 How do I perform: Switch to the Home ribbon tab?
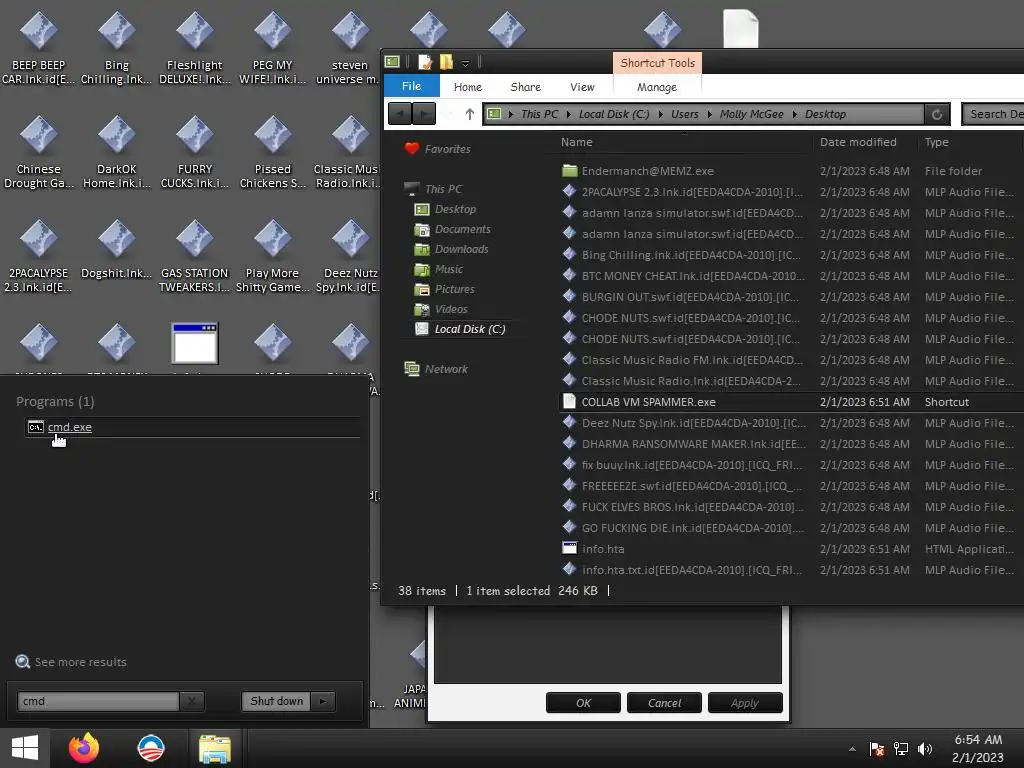[x=468, y=87]
